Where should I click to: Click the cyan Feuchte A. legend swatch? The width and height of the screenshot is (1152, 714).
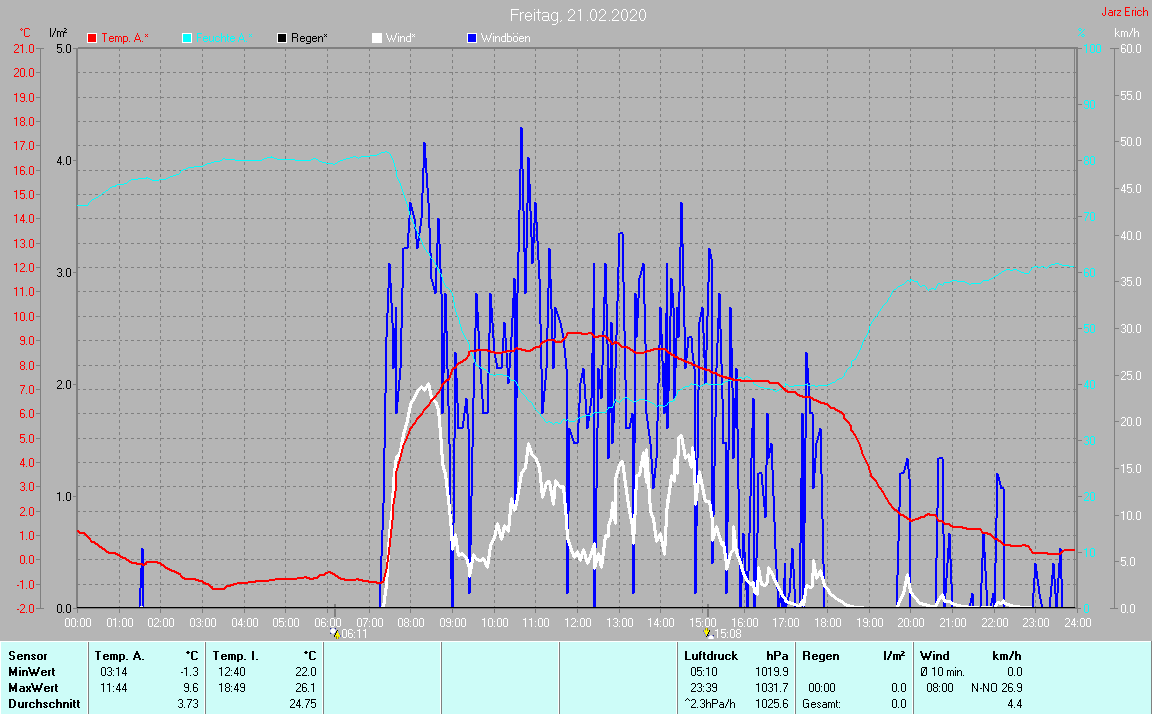click(187, 38)
